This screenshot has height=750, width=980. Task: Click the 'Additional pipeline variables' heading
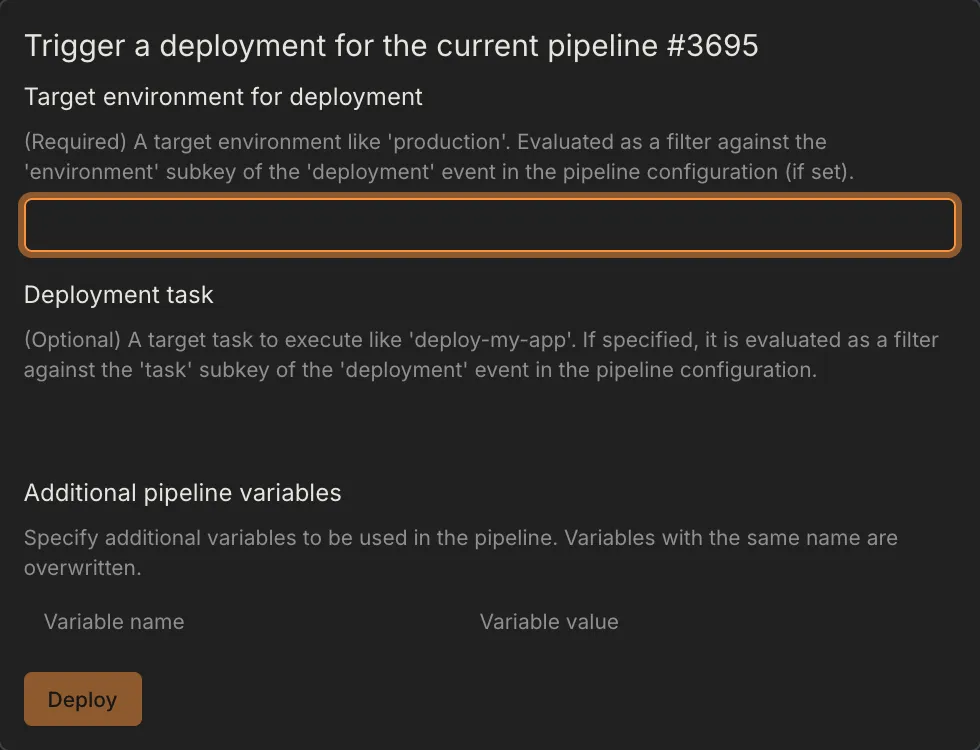pyautogui.click(x=182, y=493)
